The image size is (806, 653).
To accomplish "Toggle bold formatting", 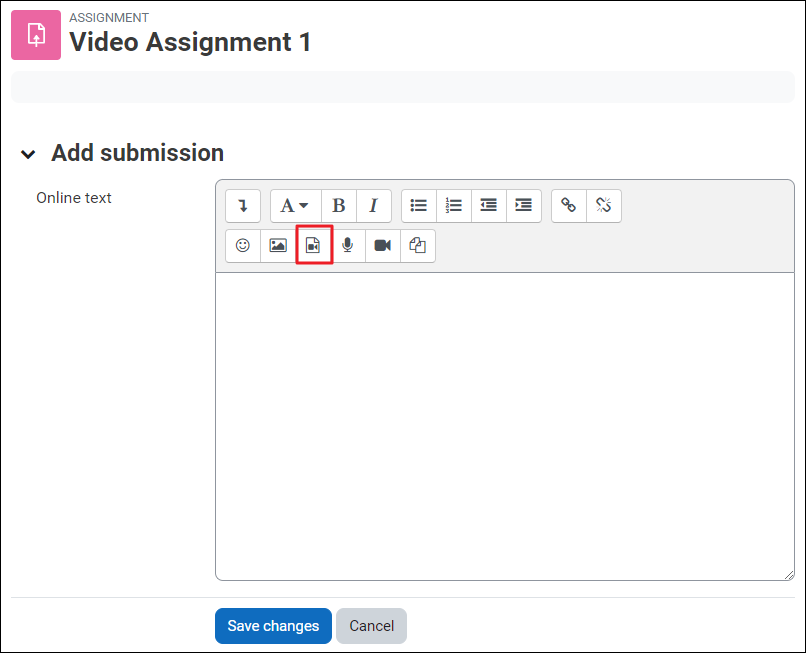I will [x=338, y=205].
